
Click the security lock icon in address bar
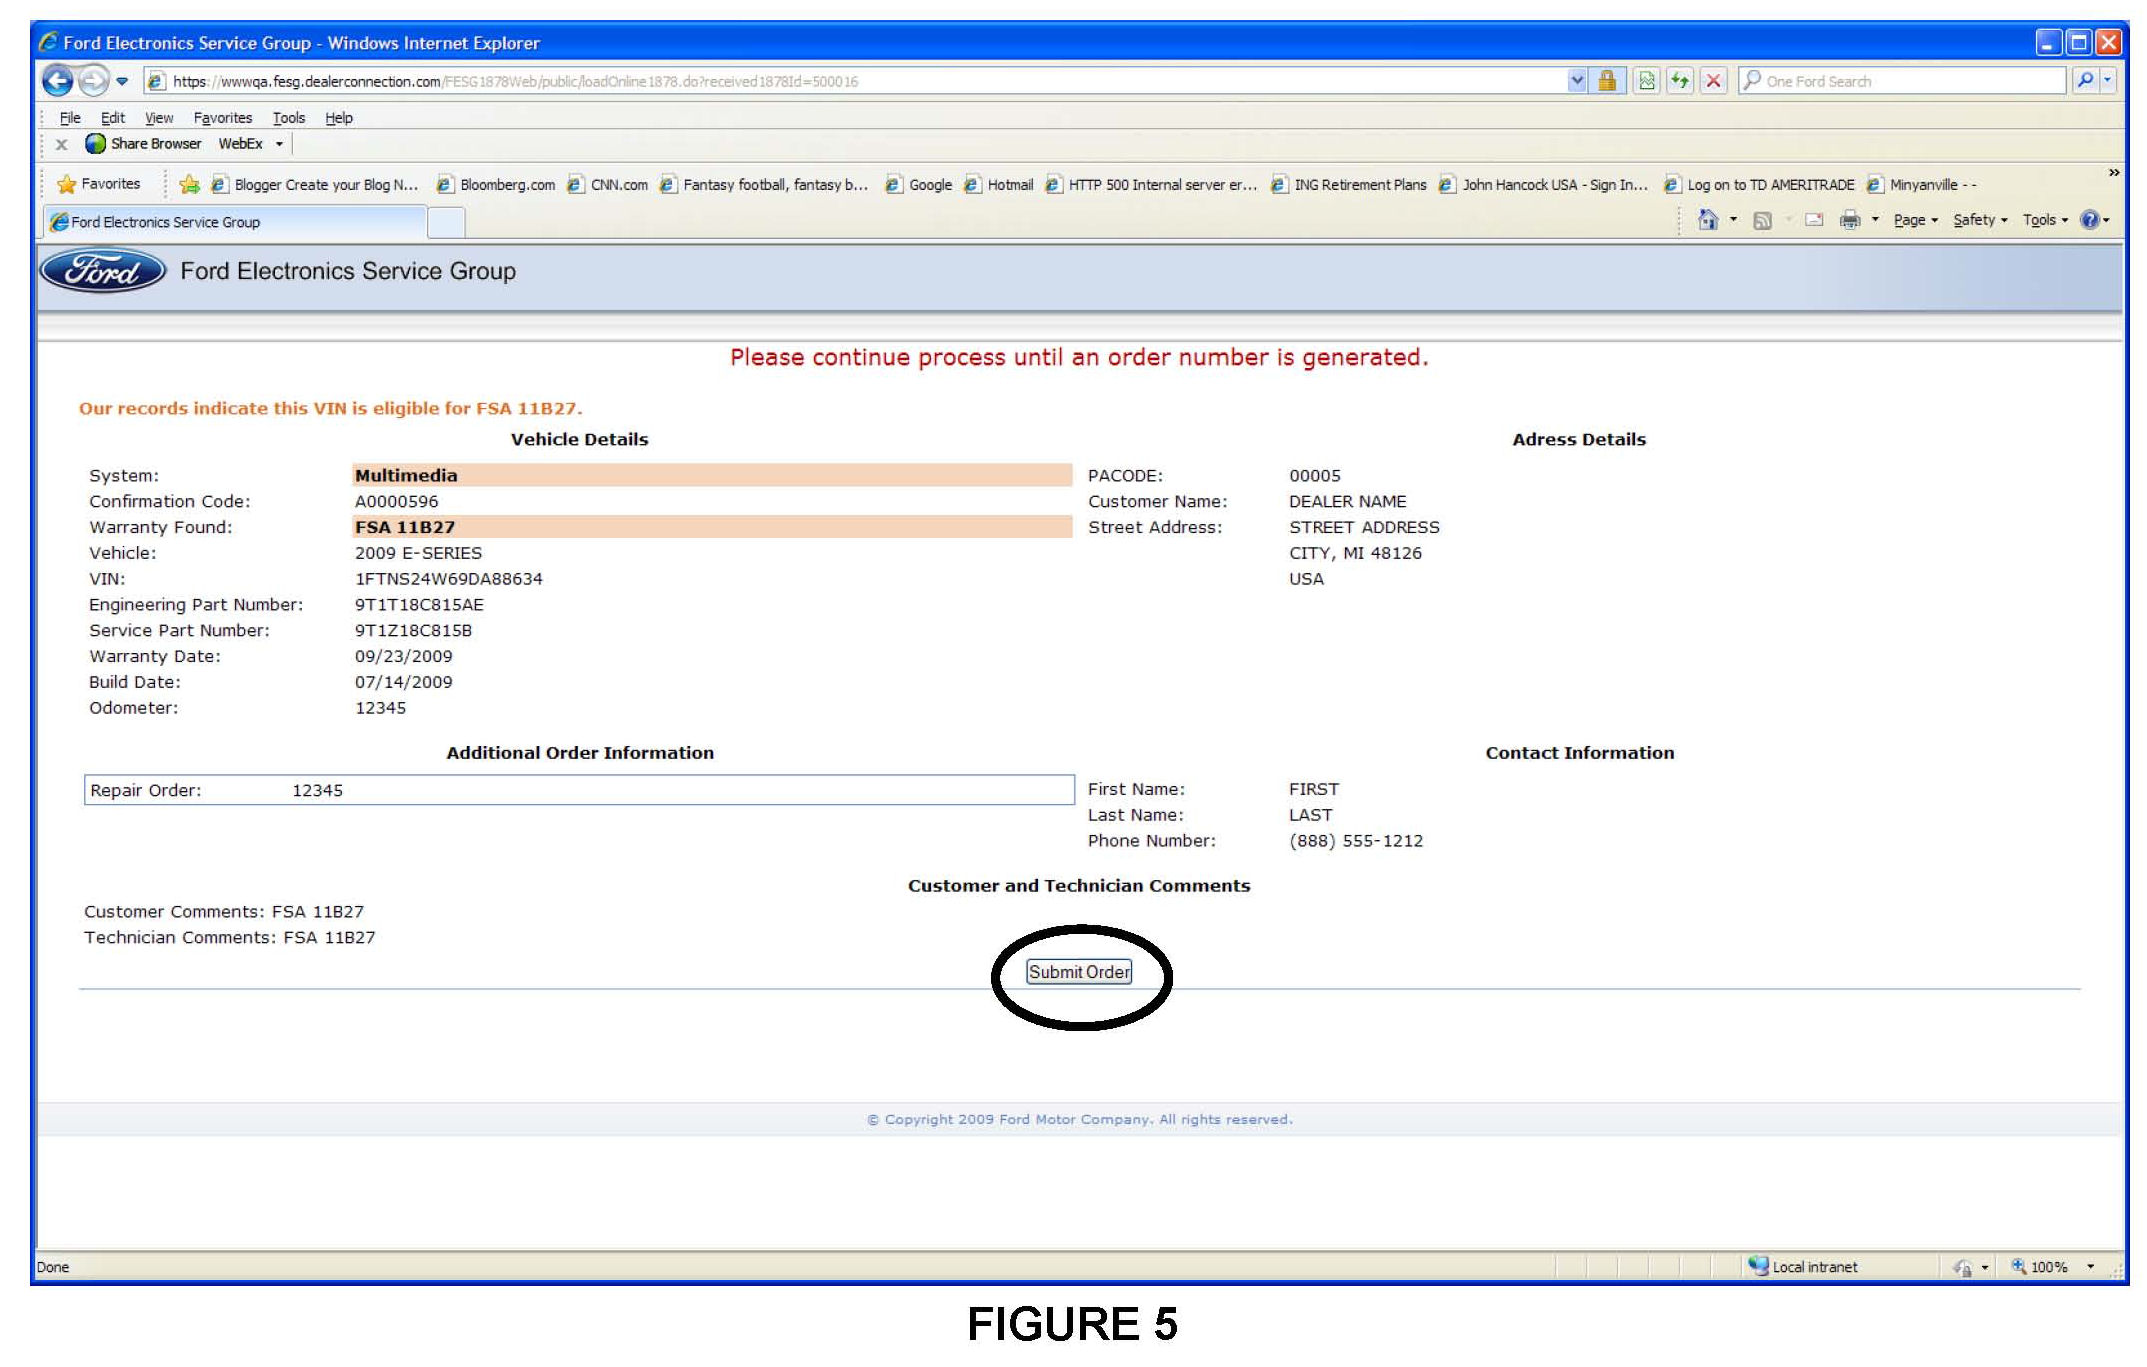pyautogui.click(x=1607, y=81)
